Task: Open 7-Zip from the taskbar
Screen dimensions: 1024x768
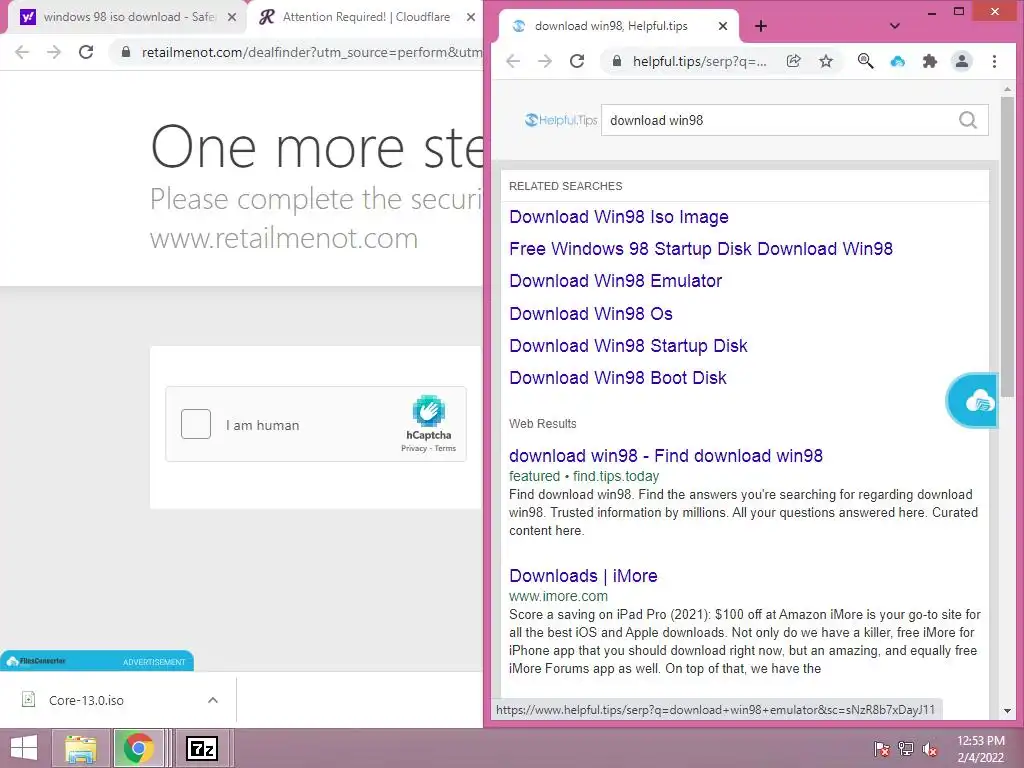Action: click(201, 748)
